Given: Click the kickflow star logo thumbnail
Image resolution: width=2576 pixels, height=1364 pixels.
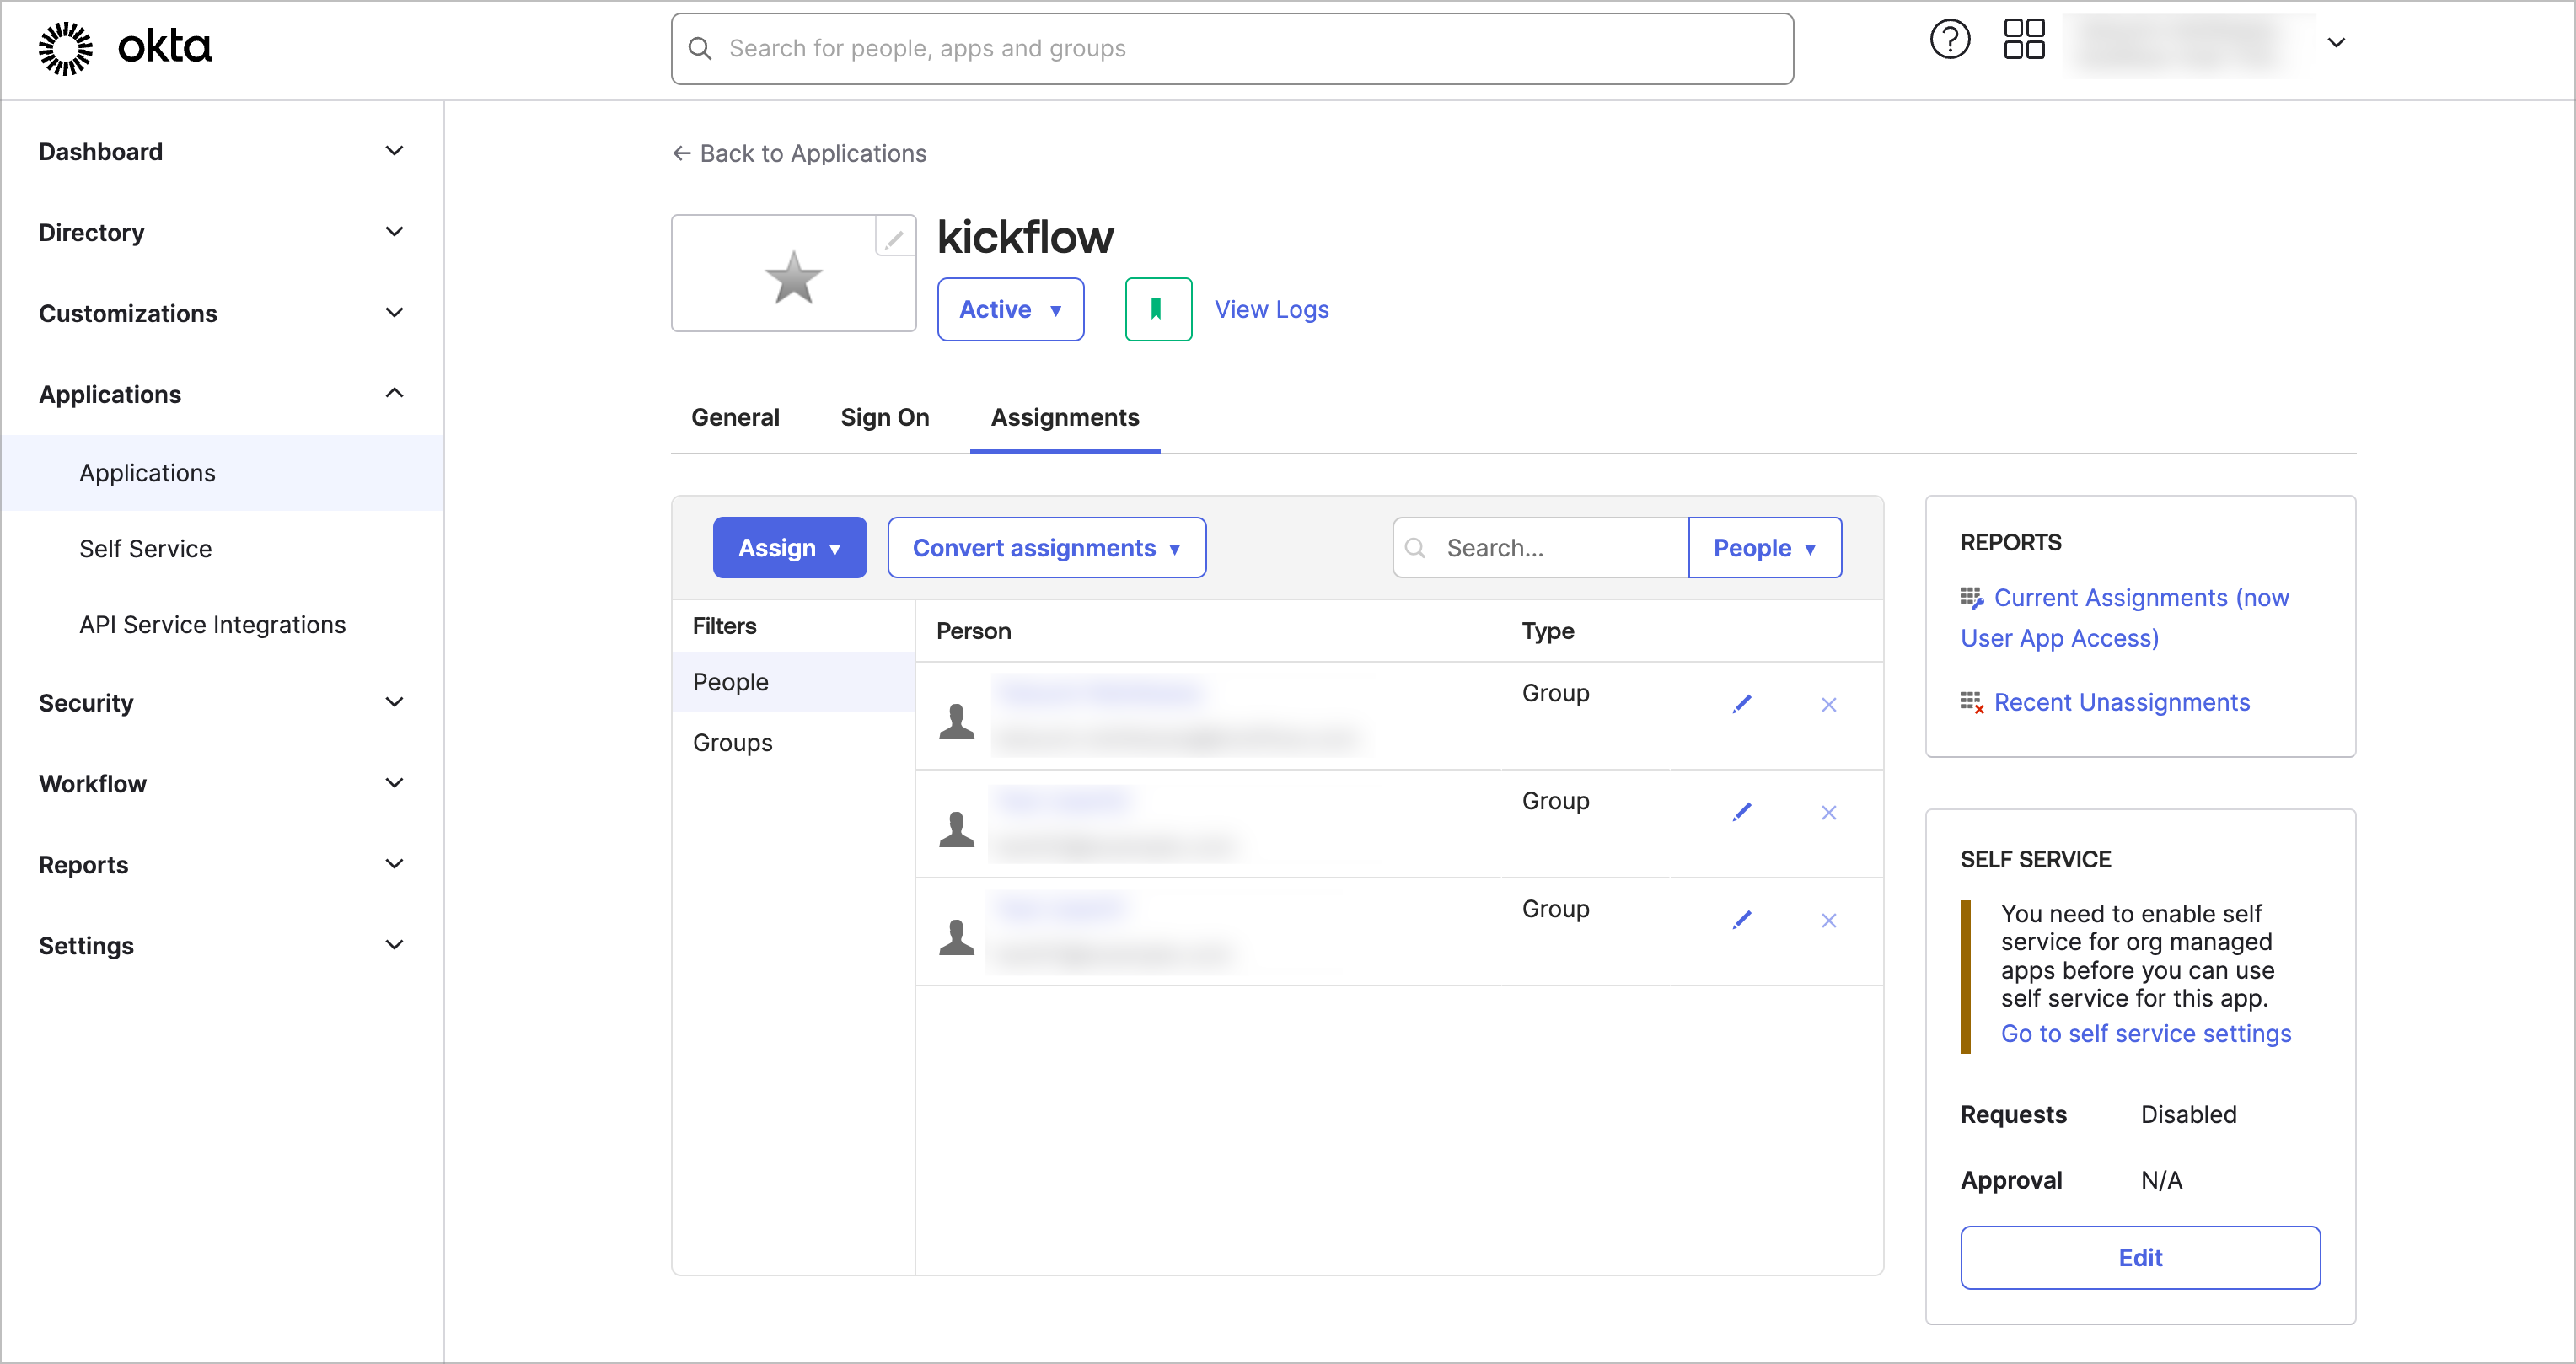Looking at the screenshot, I should [x=793, y=276].
